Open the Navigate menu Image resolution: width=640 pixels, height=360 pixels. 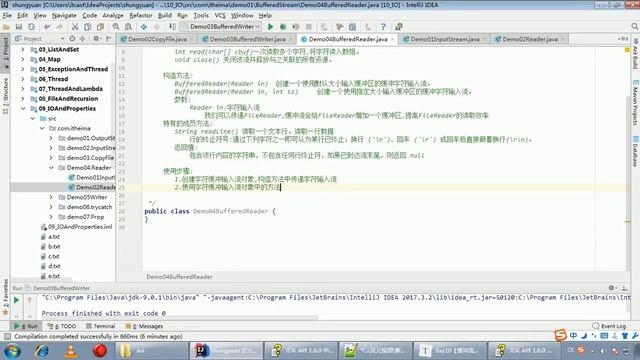64,16
